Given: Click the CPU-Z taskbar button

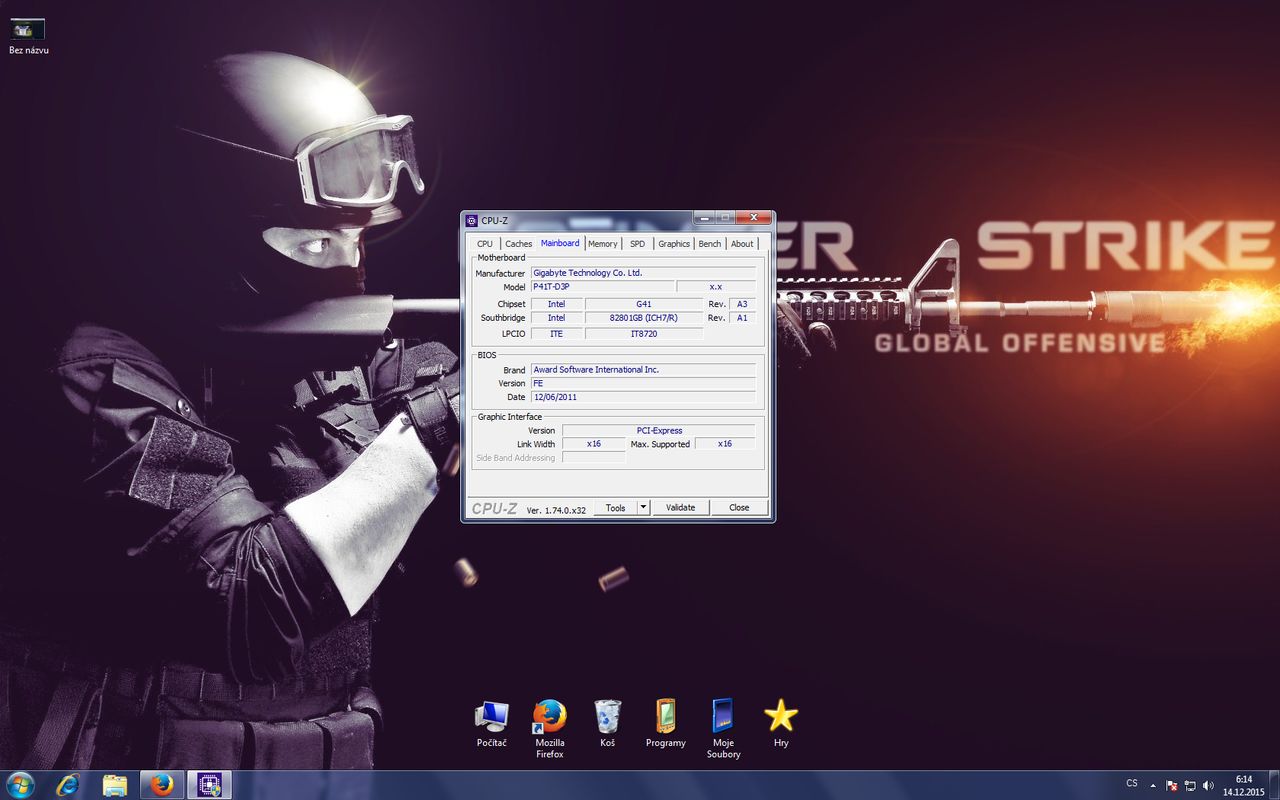Looking at the screenshot, I should (210, 785).
